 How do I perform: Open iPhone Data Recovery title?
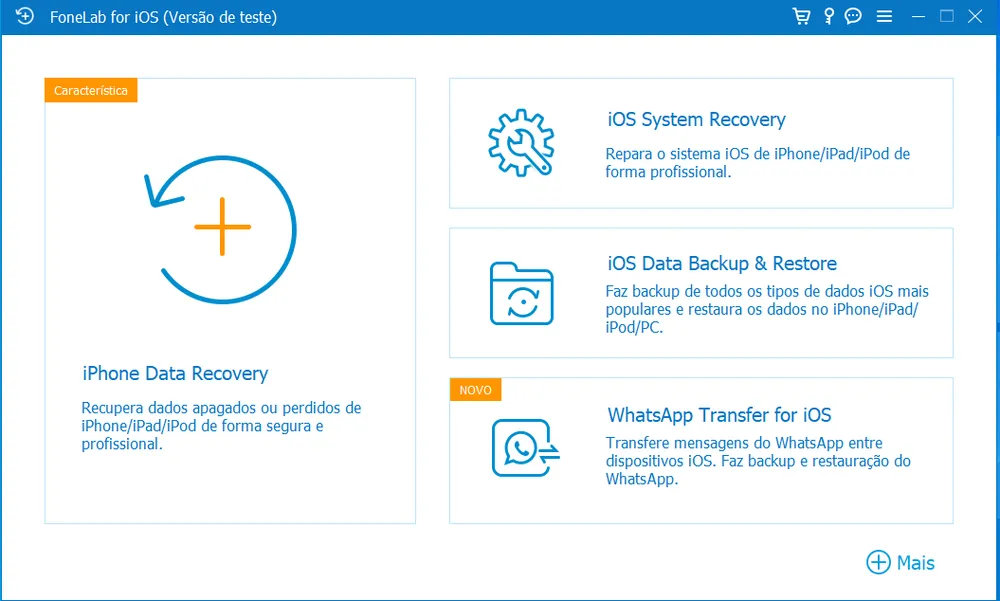pyautogui.click(x=175, y=374)
